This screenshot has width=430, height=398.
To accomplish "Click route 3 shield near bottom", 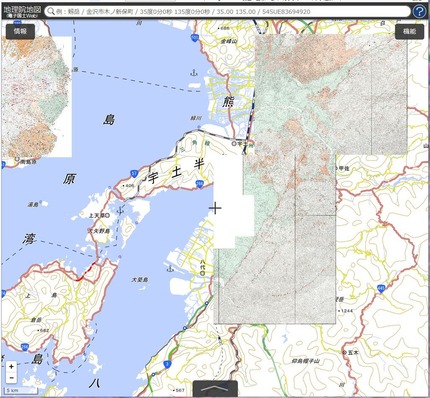I will [166, 364].
